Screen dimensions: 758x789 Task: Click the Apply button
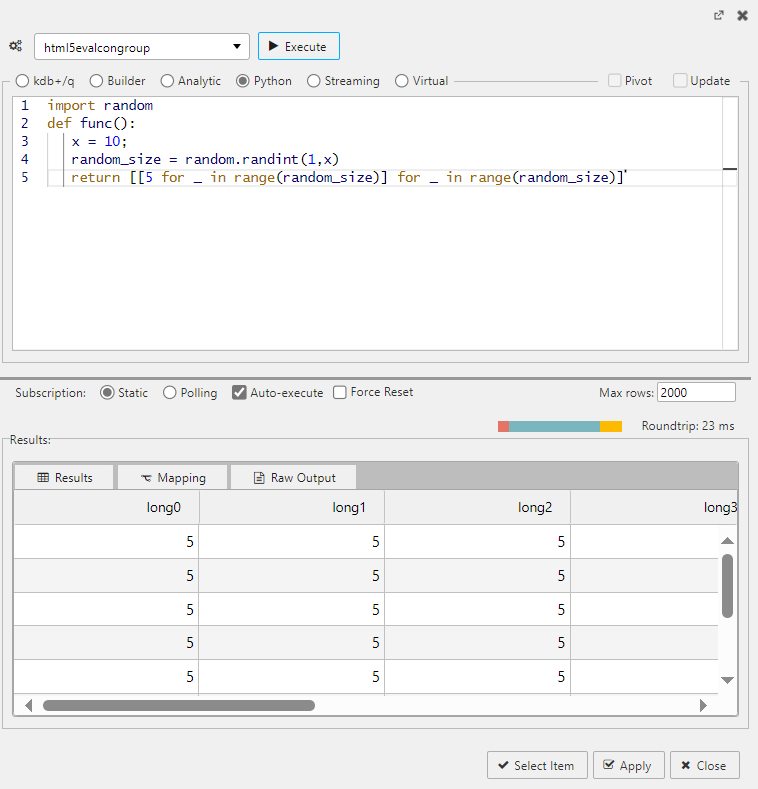coord(627,765)
